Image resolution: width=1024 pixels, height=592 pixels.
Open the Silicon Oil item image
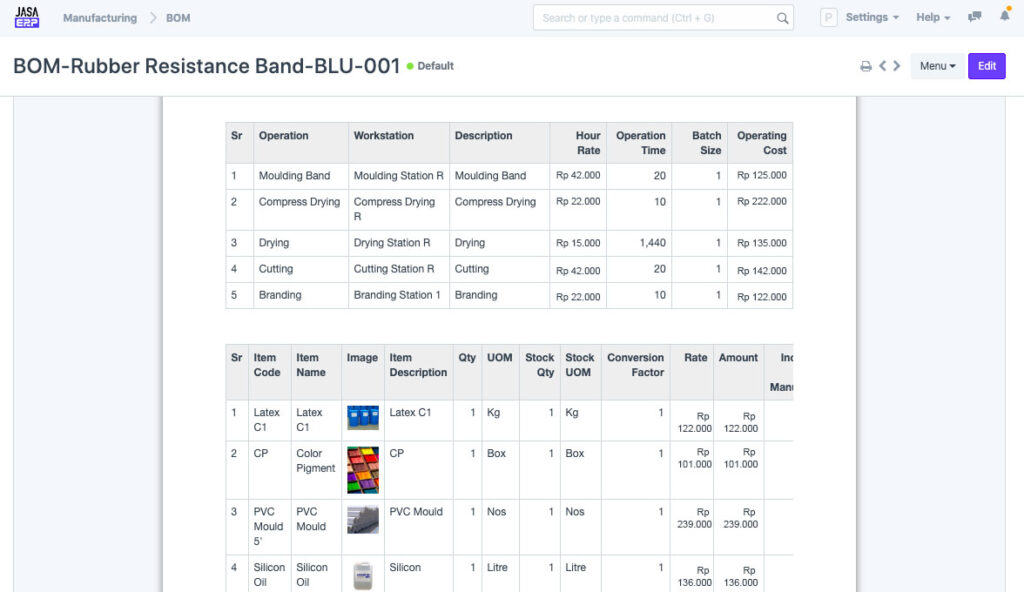[362, 574]
